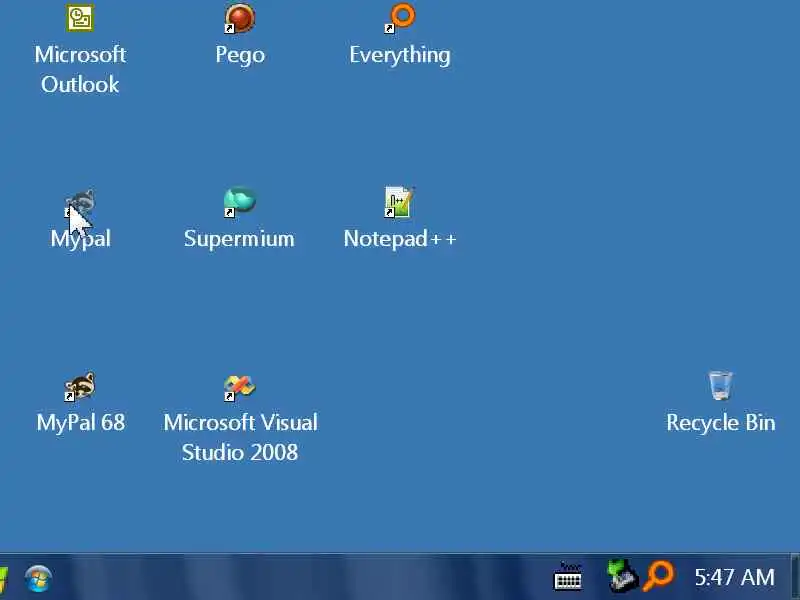The height and width of the screenshot is (600, 800).
Task: Select the Recycle Bin icon
Action: (x=720, y=386)
